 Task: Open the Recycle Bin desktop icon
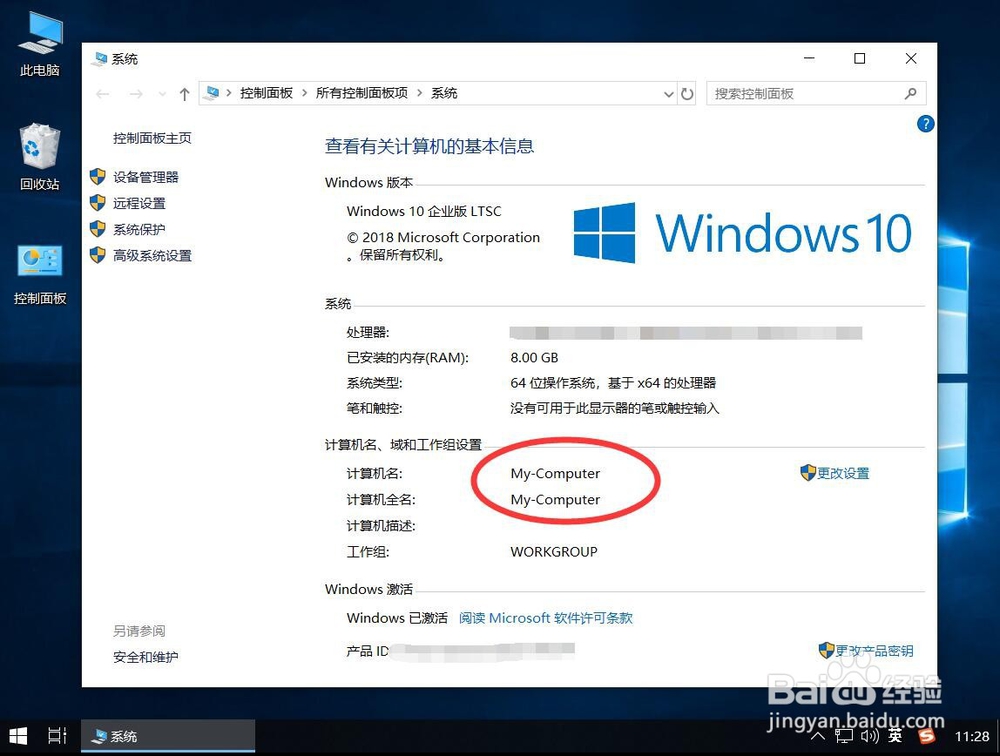click(x=40, y=157)
